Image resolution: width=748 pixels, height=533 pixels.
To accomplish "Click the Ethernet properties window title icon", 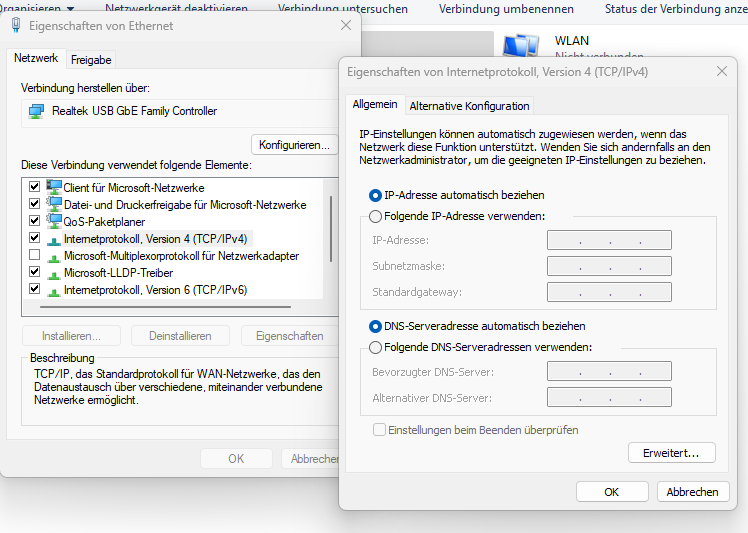I will pos(16,25).
